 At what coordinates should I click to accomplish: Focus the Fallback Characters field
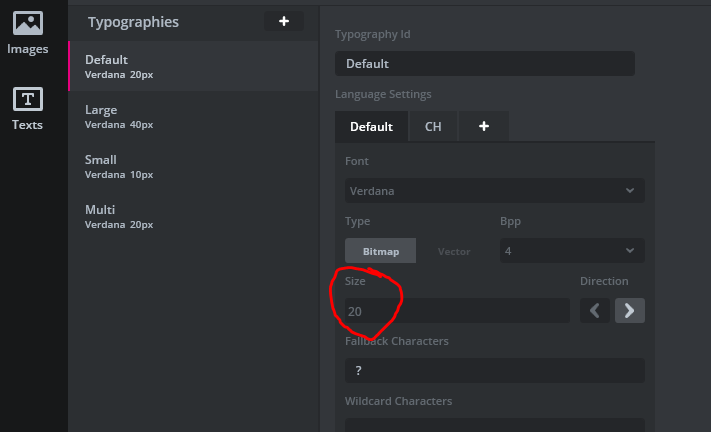[494, 370]
